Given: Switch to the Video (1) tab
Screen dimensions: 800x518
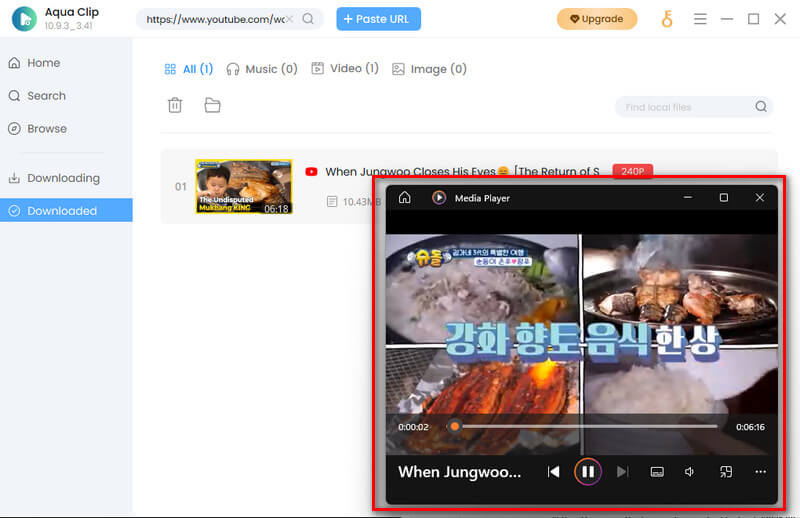Looking at the screenshot, I should pyautogui.click(x=345, y=68).
